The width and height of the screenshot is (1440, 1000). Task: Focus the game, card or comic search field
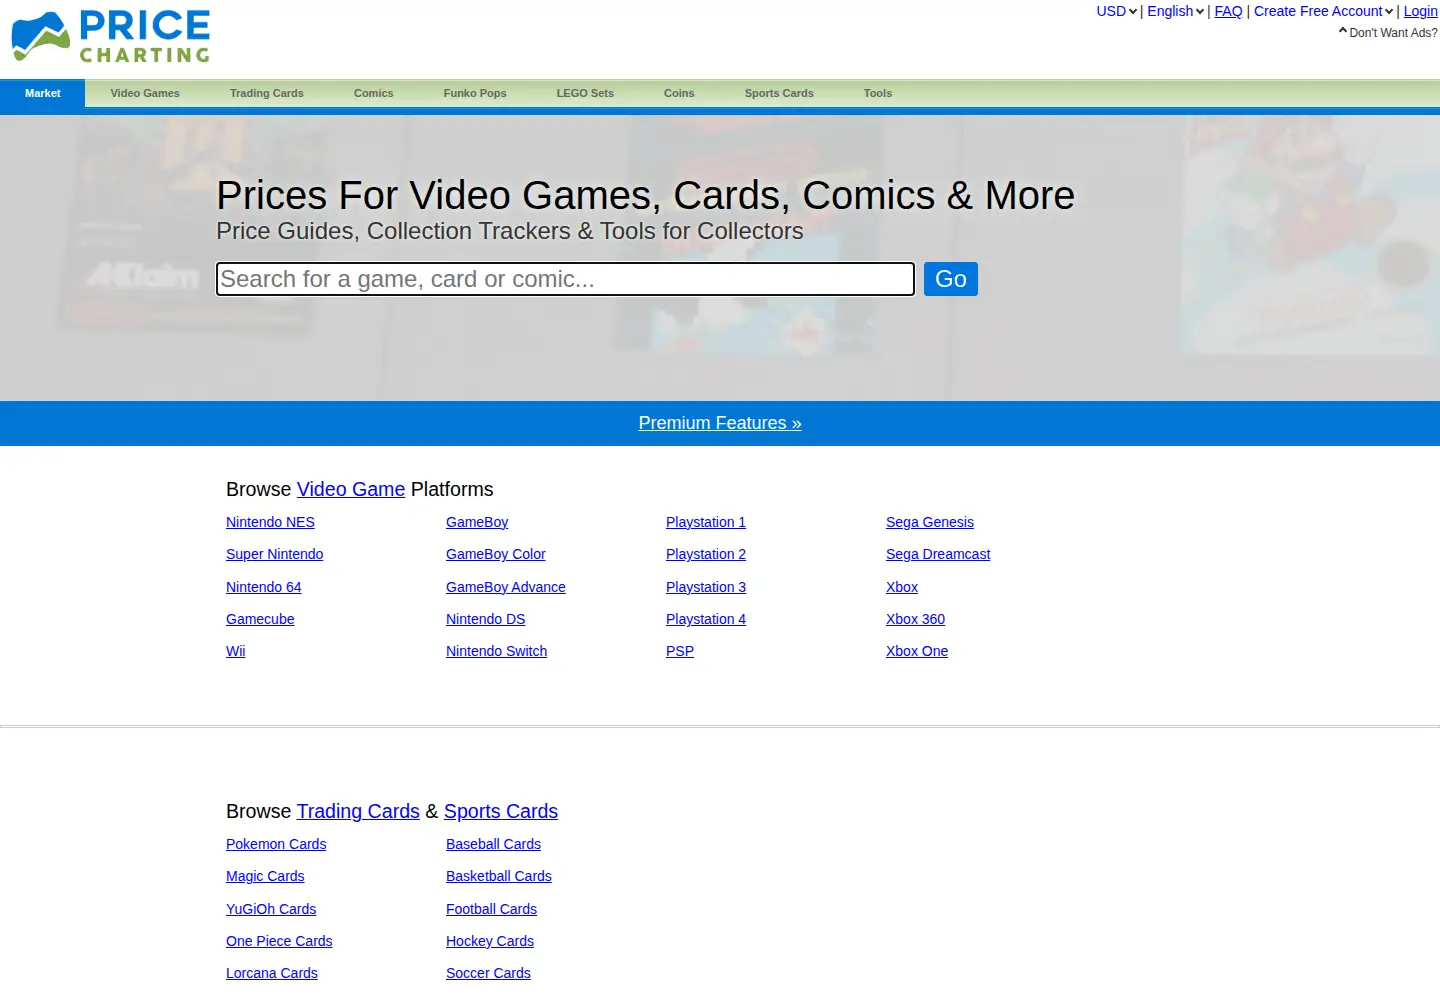[x=565, y=279]
